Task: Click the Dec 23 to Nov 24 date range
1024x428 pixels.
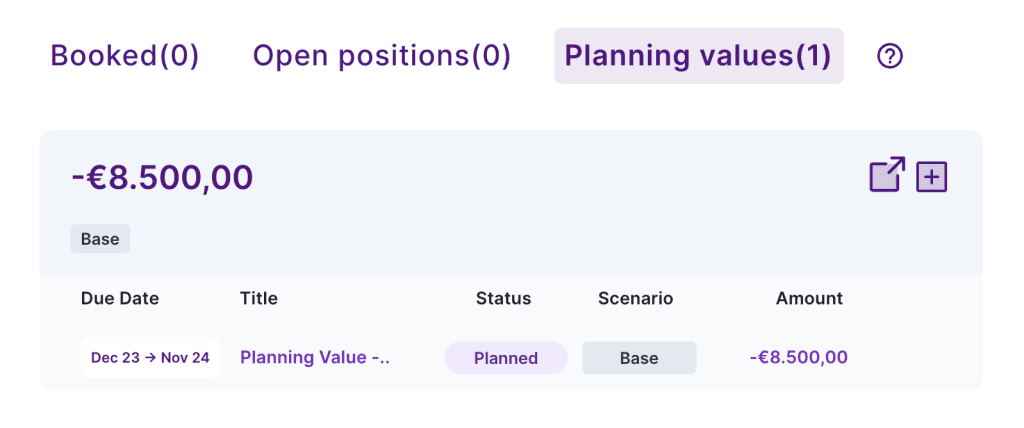Action: click(x=150, y=358)
